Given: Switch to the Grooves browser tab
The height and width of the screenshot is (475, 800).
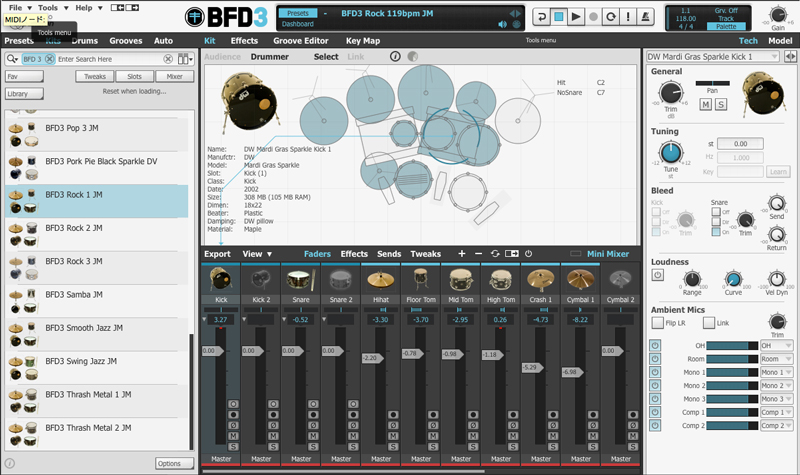Looking at the screenshot, I should (x=126, y=41).
